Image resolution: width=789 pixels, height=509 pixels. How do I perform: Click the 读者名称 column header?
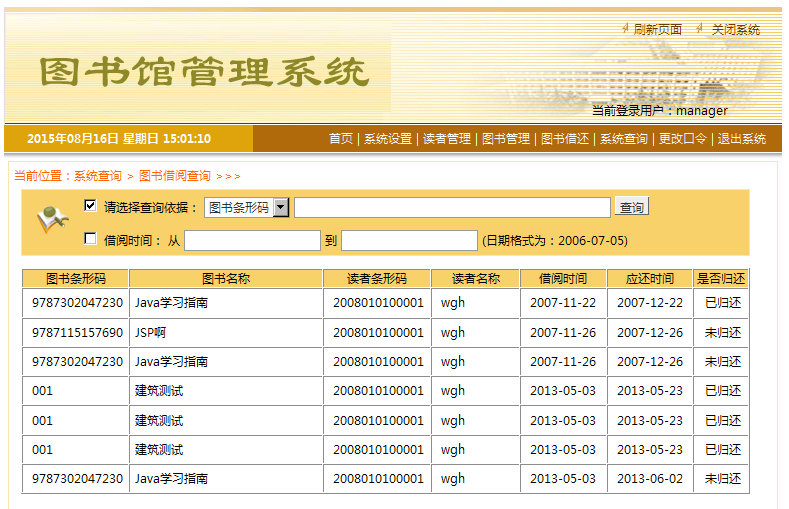pos(476,279)
